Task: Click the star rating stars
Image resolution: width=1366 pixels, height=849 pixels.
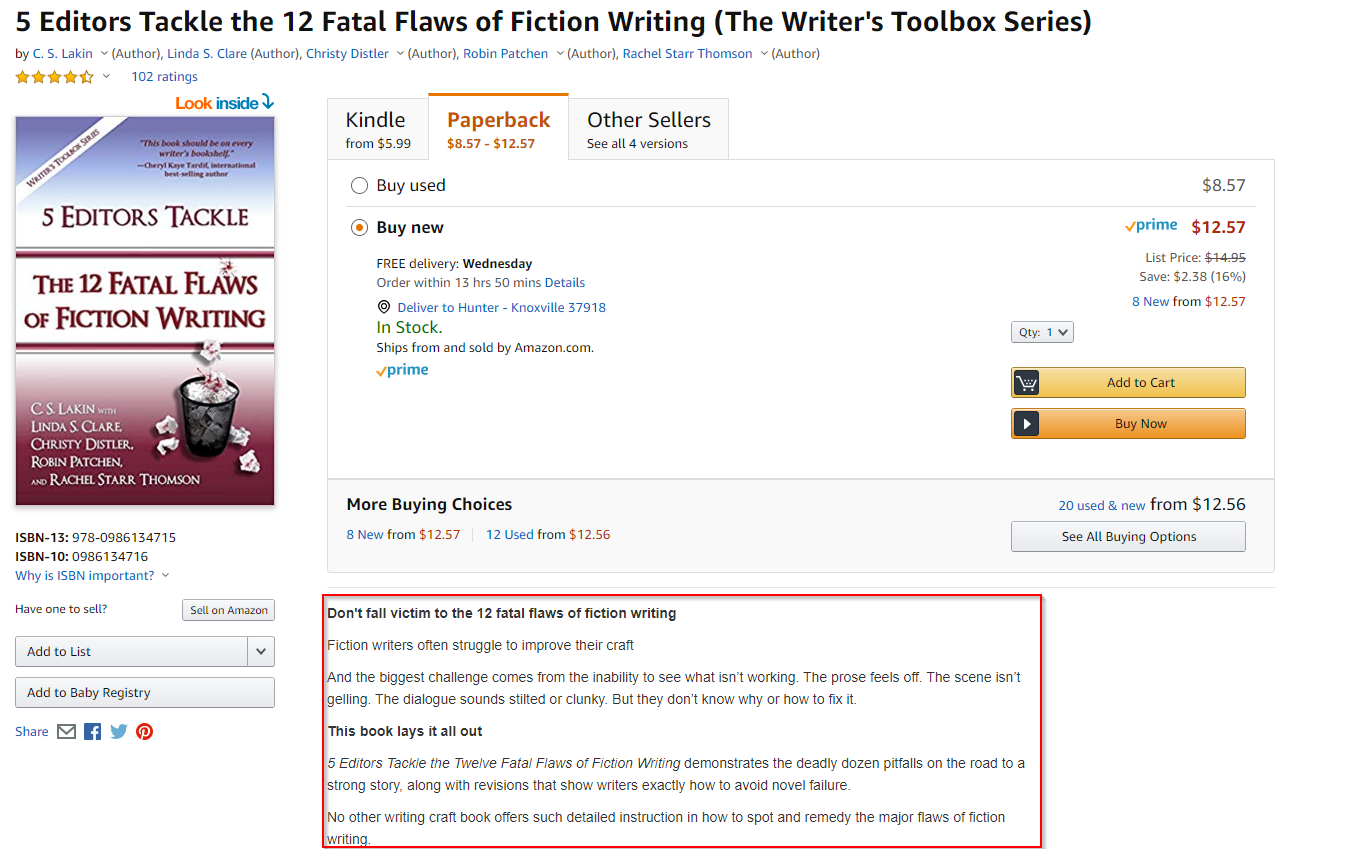Action: tap(55, 76)
